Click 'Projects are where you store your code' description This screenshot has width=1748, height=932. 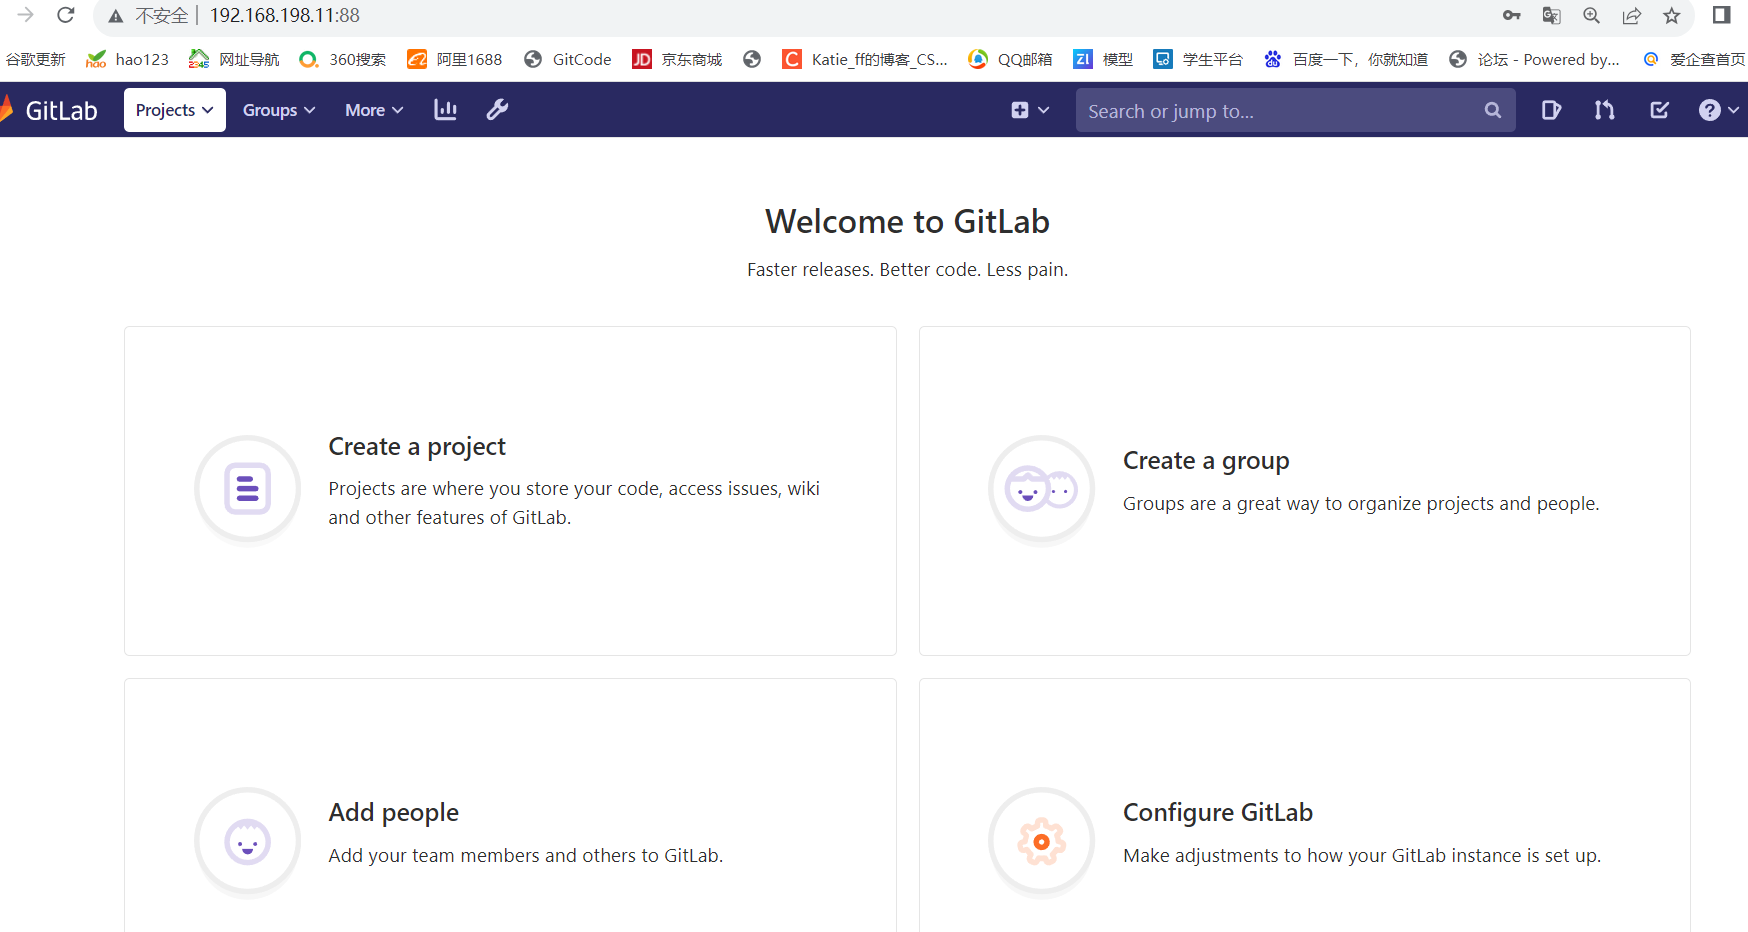tap(574, 503)
